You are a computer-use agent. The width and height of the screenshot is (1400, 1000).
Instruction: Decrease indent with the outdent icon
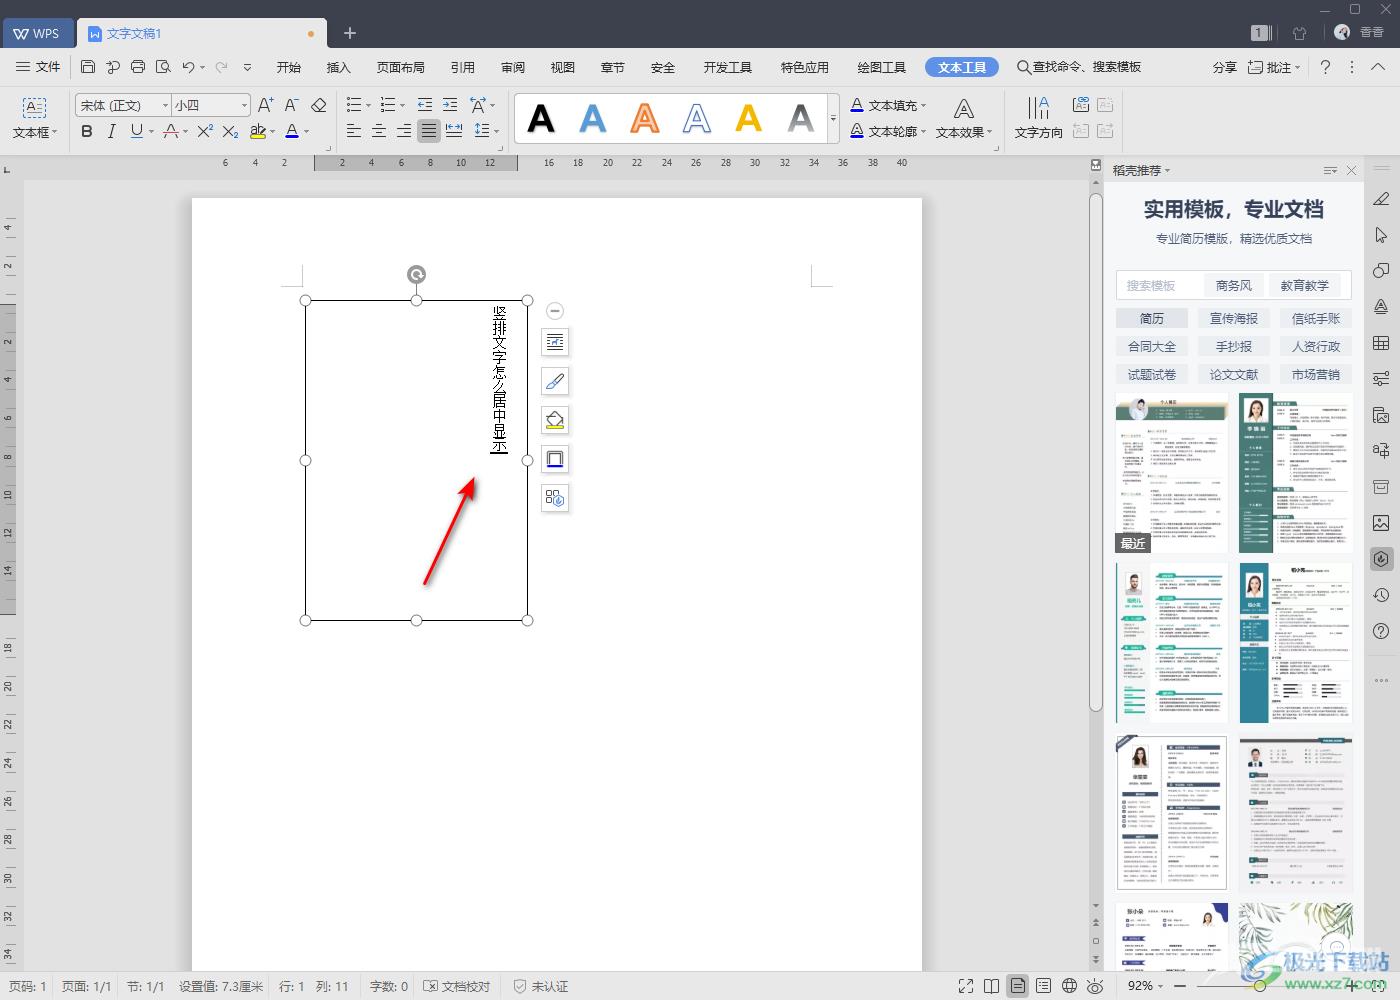pos(425,105)
